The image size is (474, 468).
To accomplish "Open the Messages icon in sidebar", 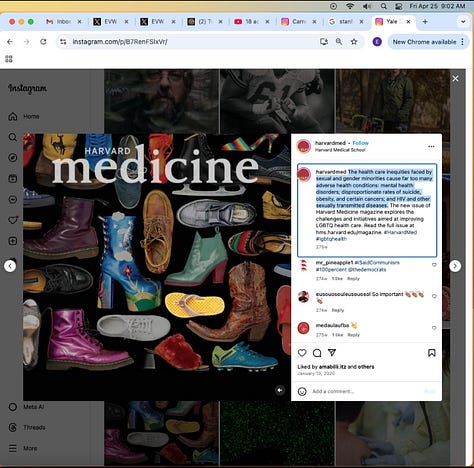I will pyautogui.click(x=13, y=199).
